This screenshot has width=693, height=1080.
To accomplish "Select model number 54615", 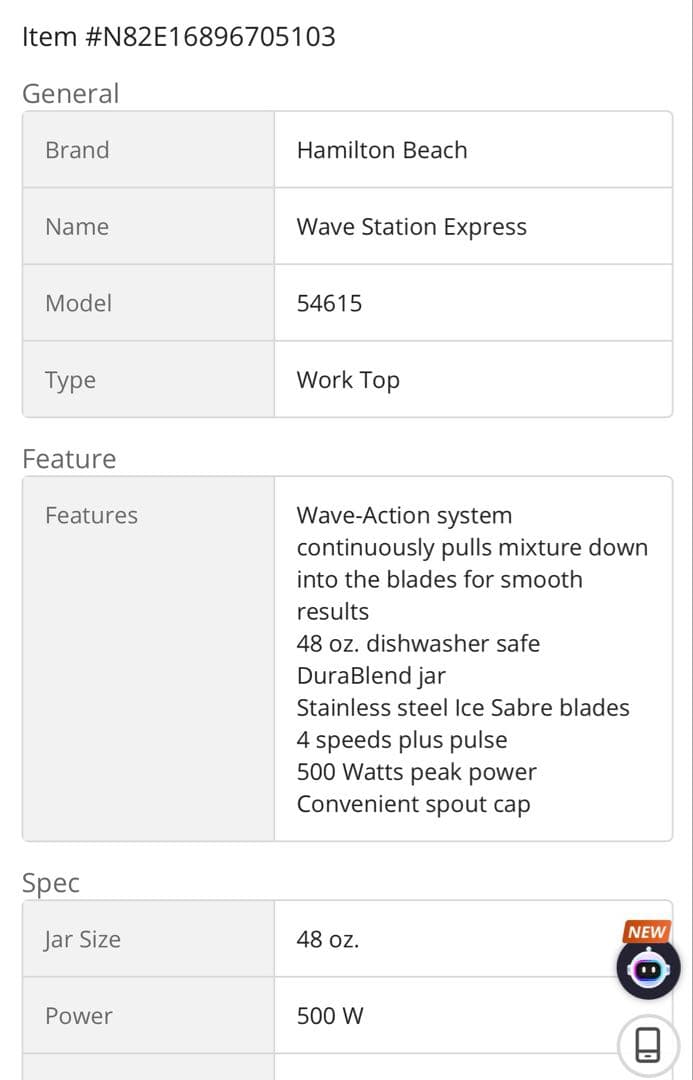I will [329, 303].
